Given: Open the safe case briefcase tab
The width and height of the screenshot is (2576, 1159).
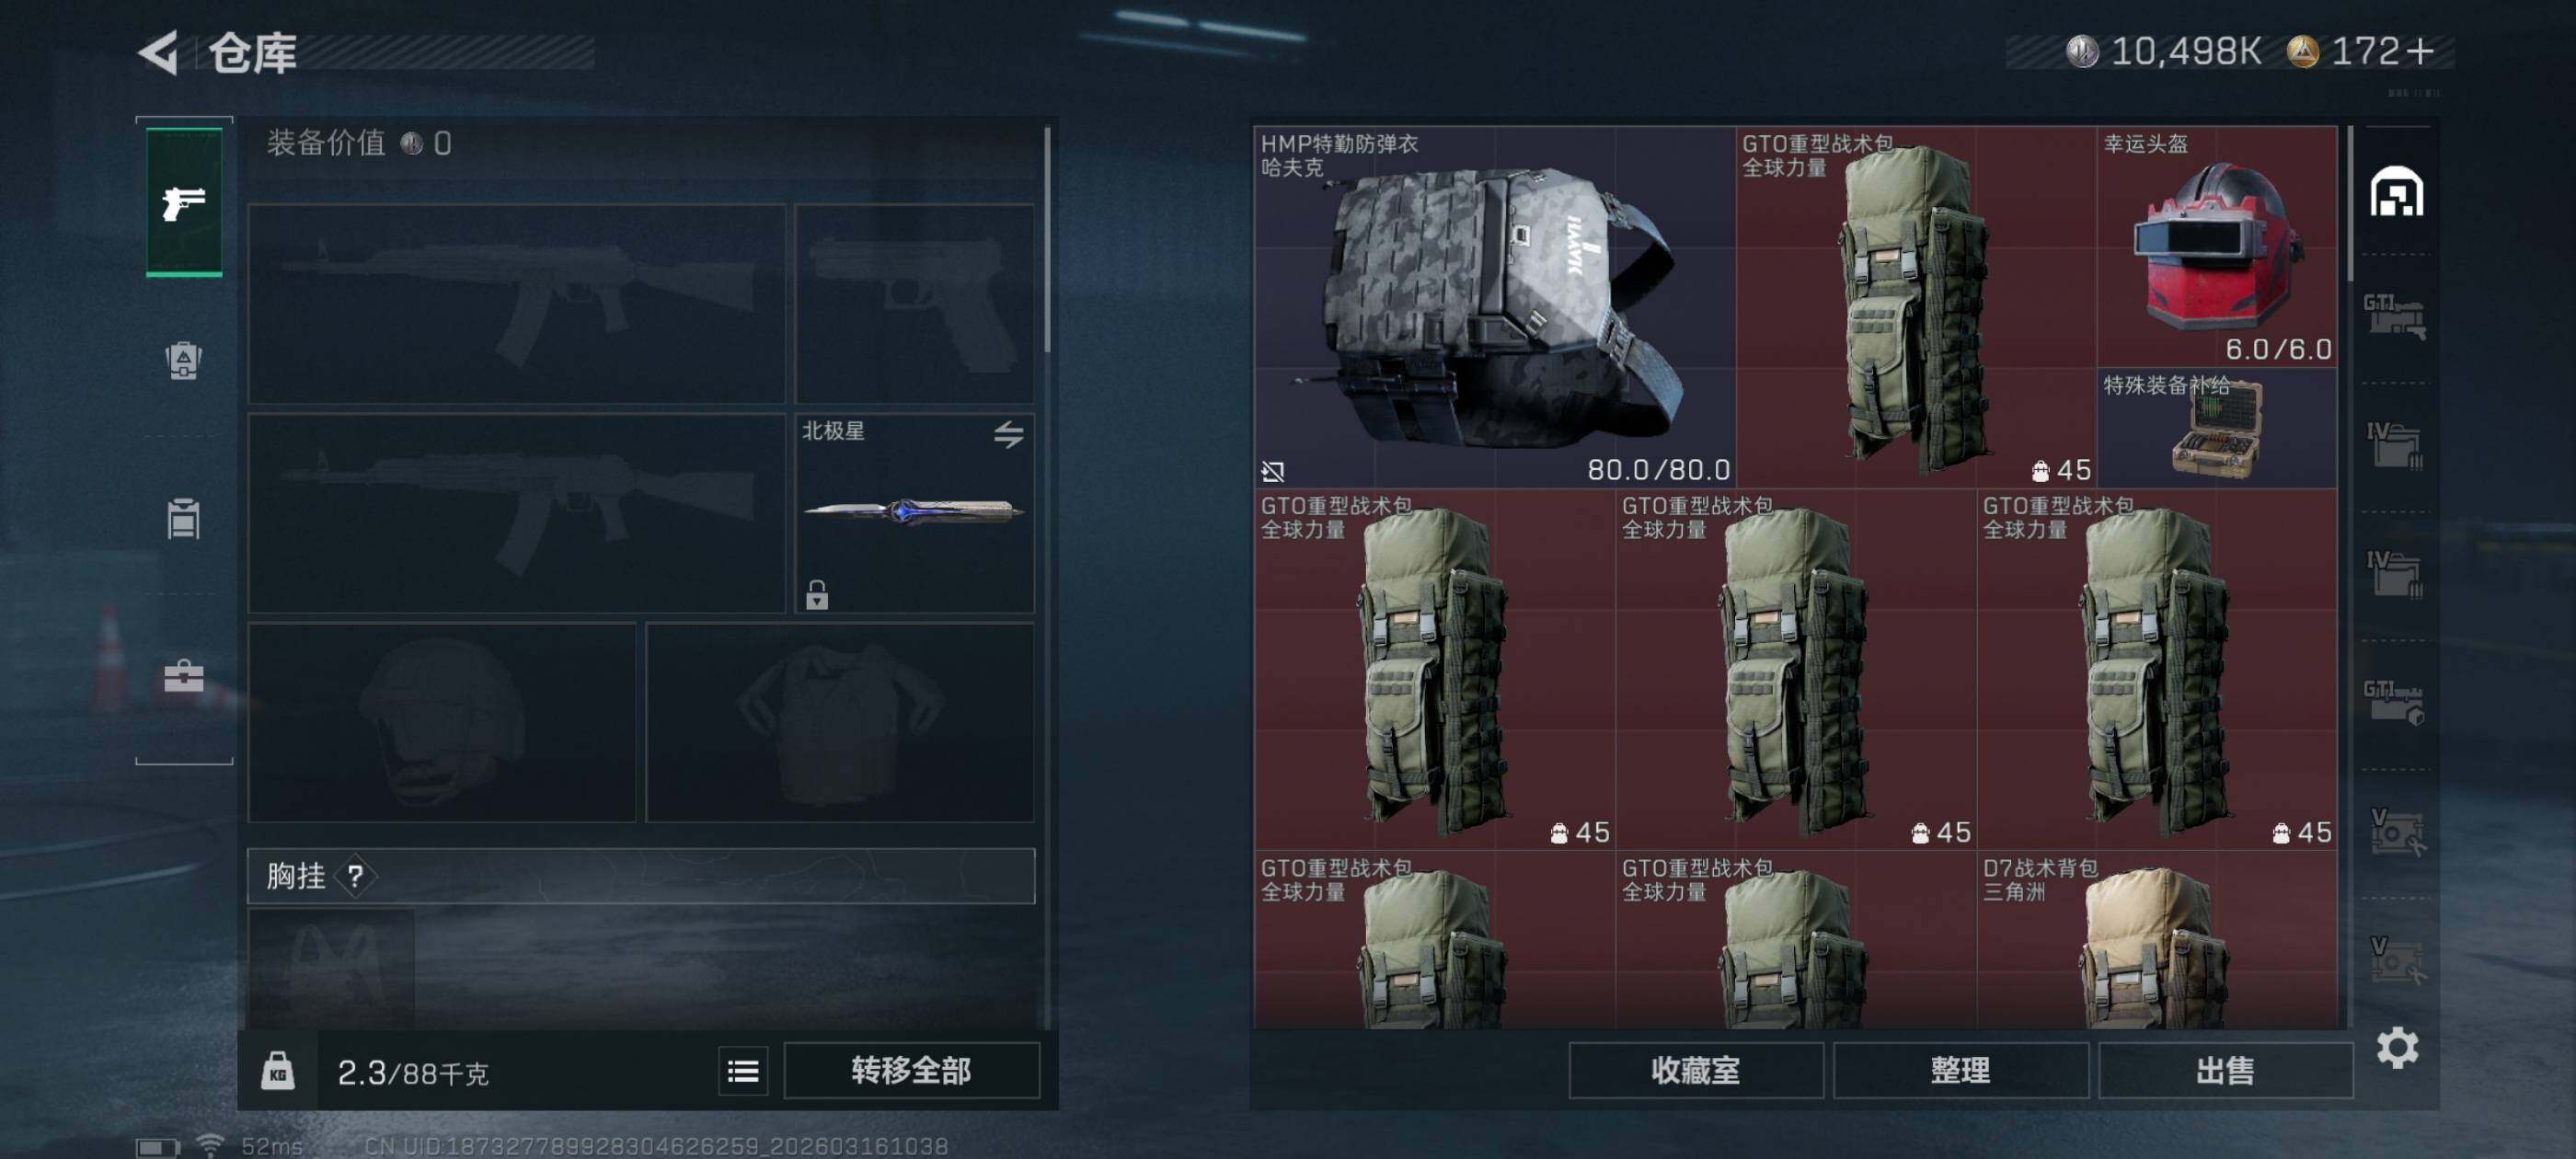Looking at the screenshot, I should click(x=184, y=676).
